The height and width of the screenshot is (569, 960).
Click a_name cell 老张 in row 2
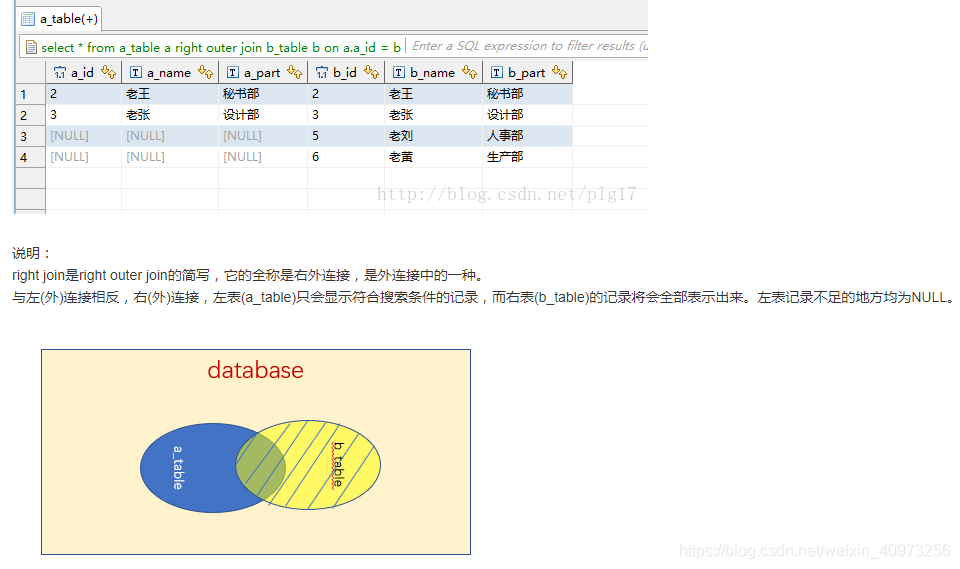coord(170,115)
